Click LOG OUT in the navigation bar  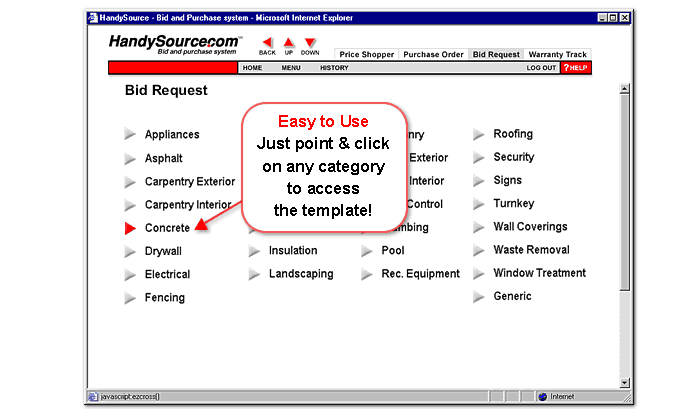click(x=541, y=68)
